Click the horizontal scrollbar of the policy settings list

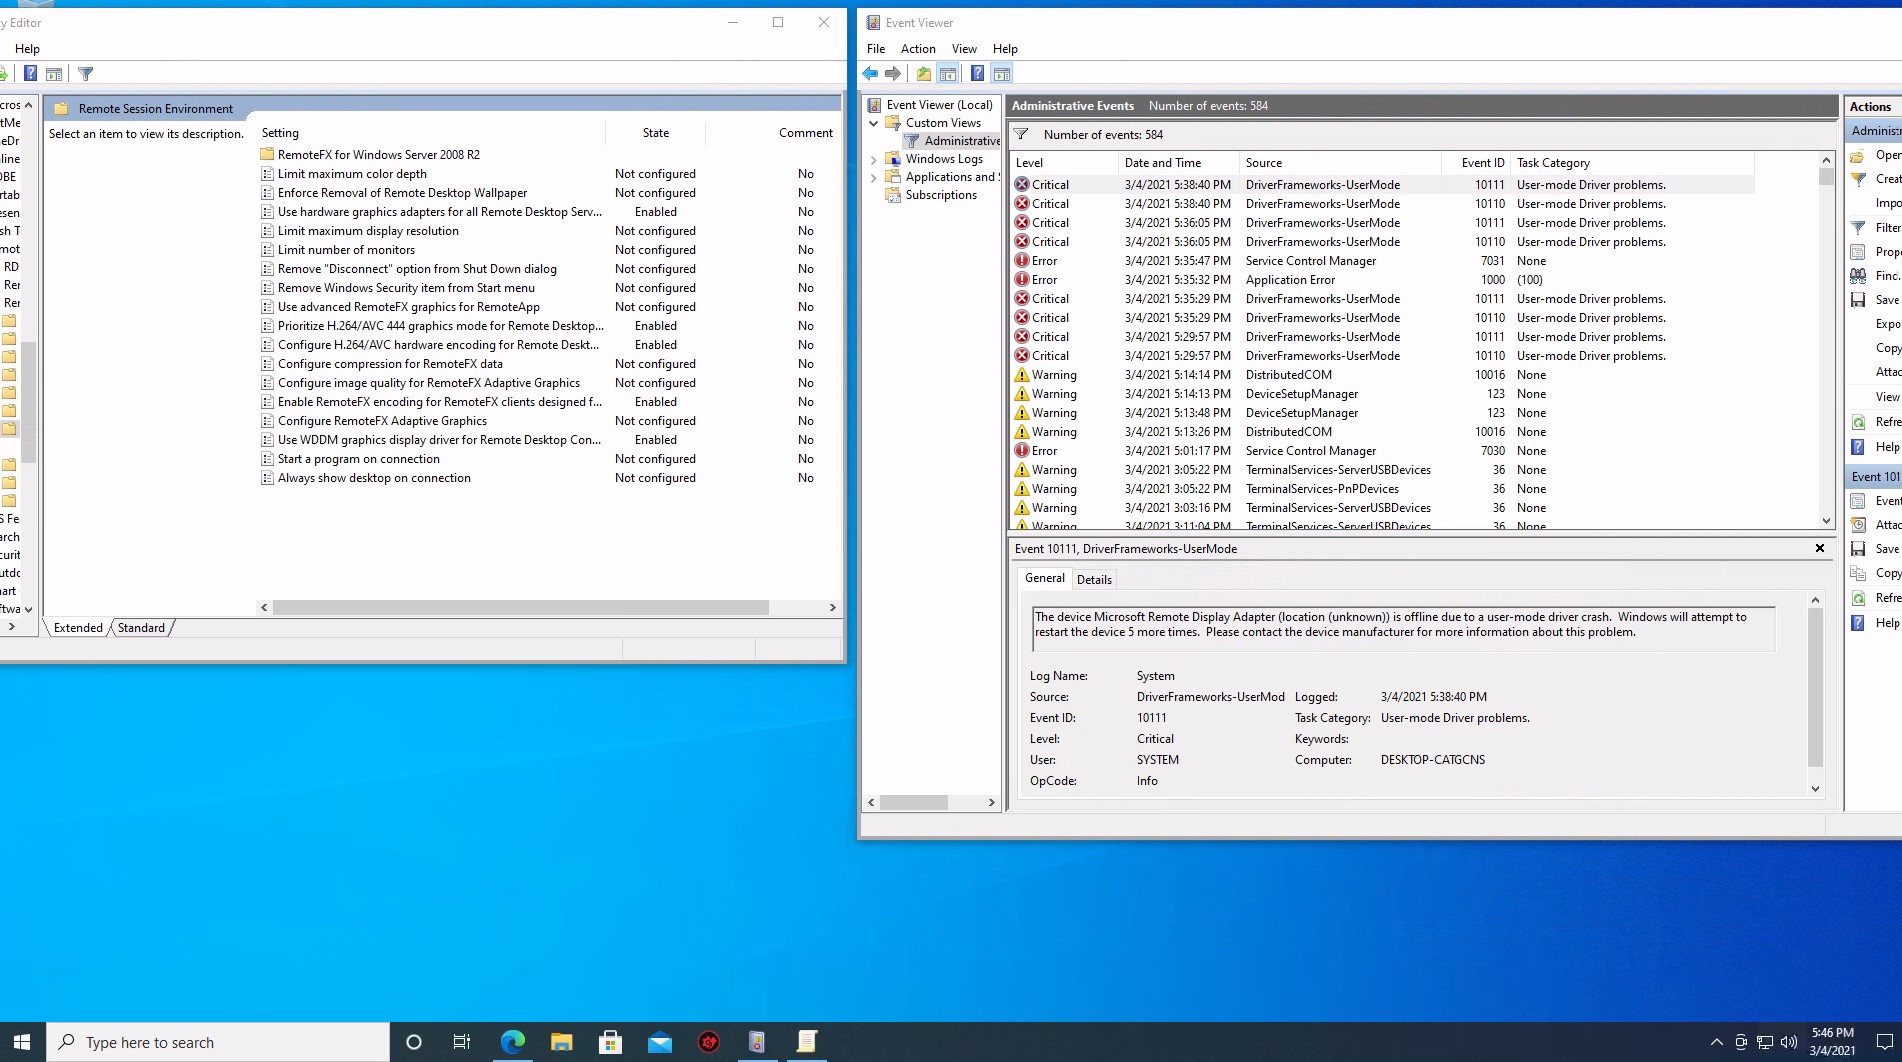[520, 608]
